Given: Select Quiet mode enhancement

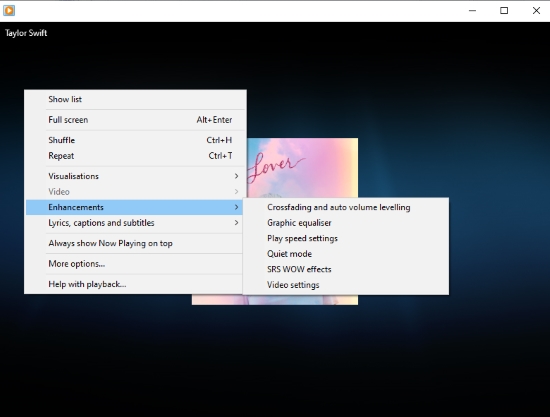Looking at the screenshot, I should point(346,254).
